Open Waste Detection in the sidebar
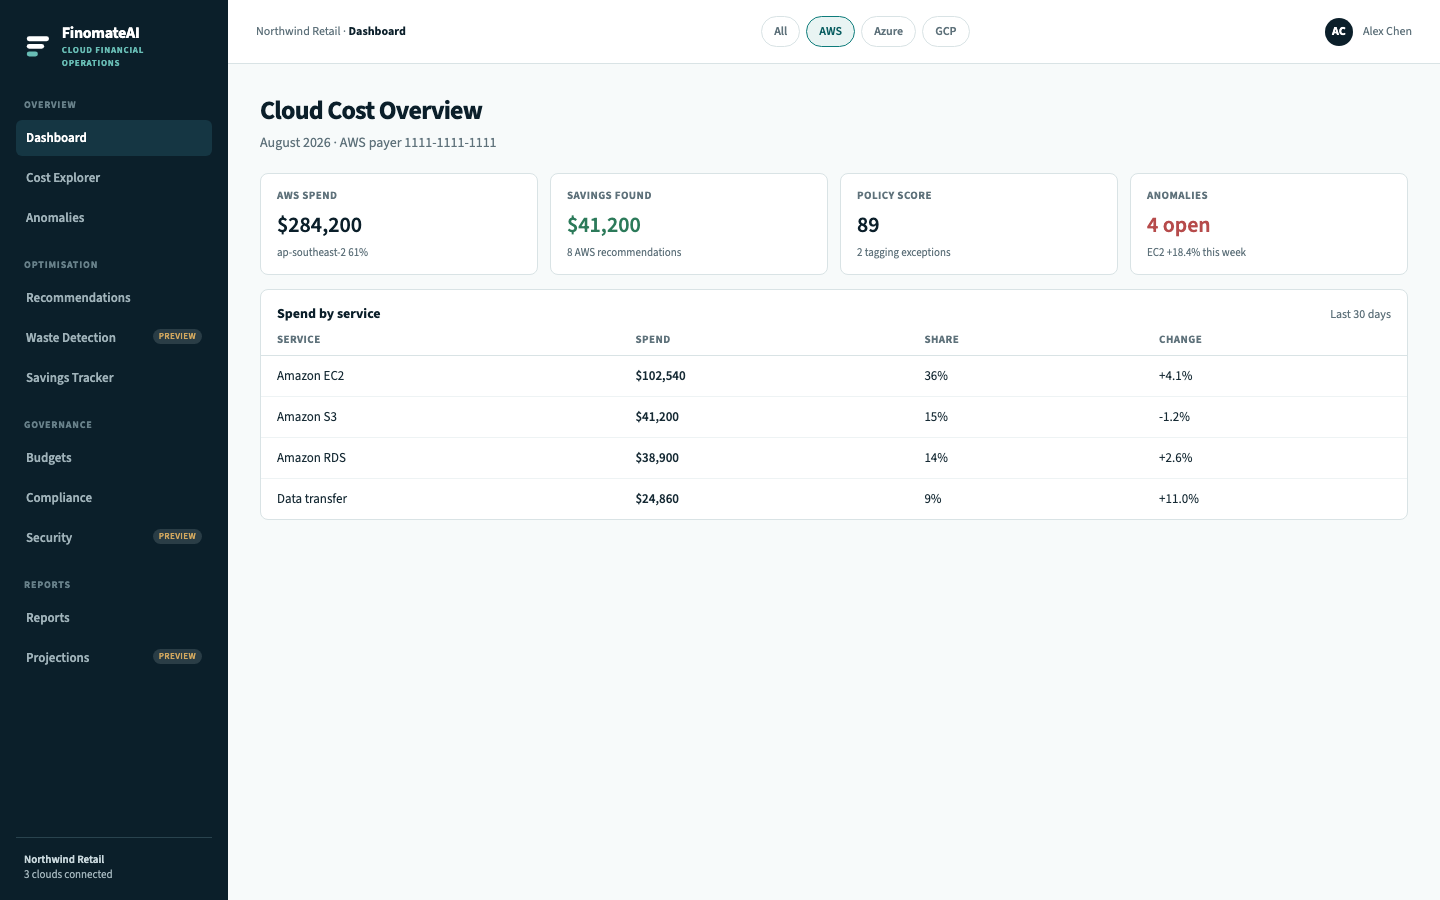 (114, 338)
